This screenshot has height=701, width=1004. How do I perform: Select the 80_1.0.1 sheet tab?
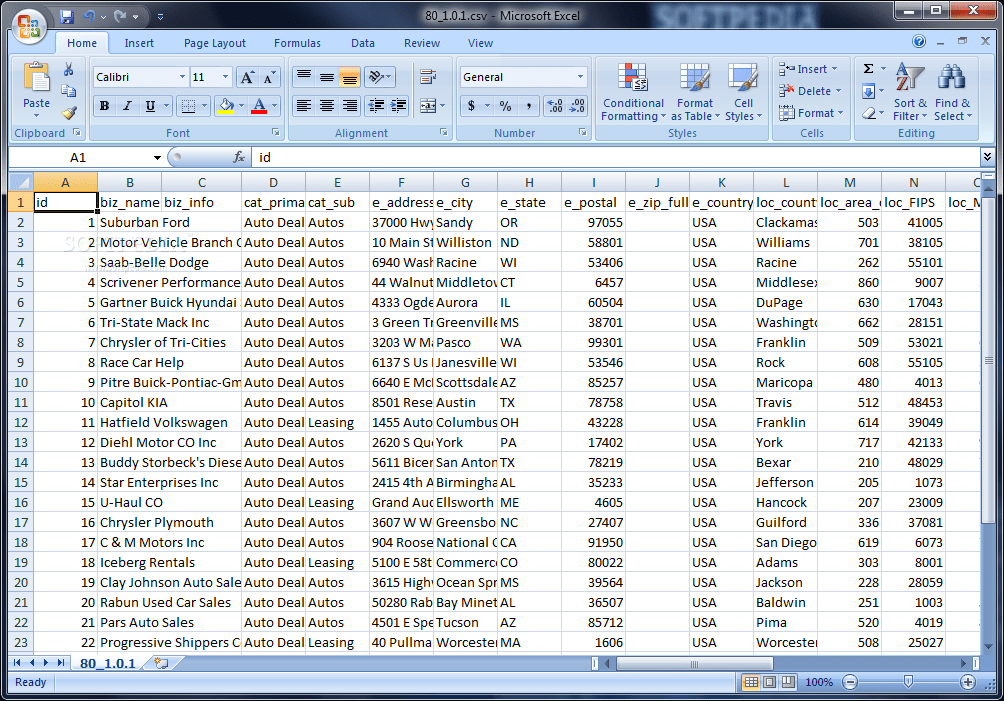click(105, 662)
